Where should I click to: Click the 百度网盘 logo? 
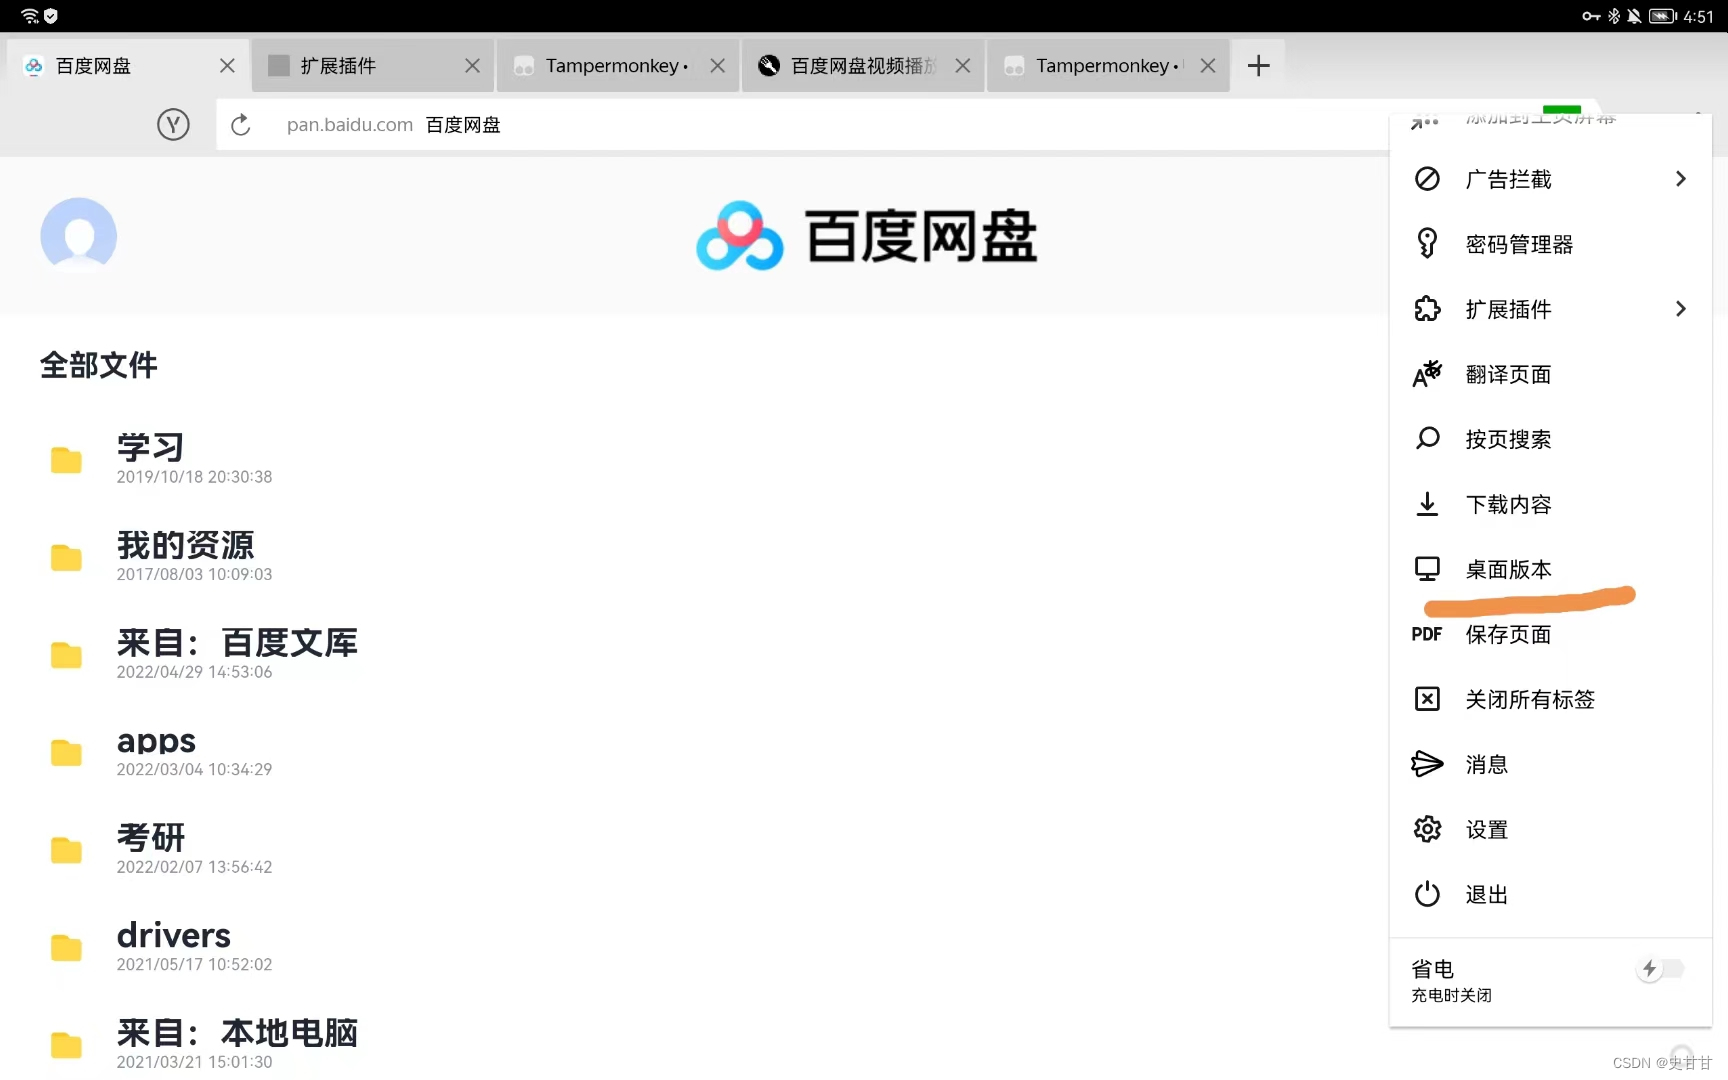[866, 237]
